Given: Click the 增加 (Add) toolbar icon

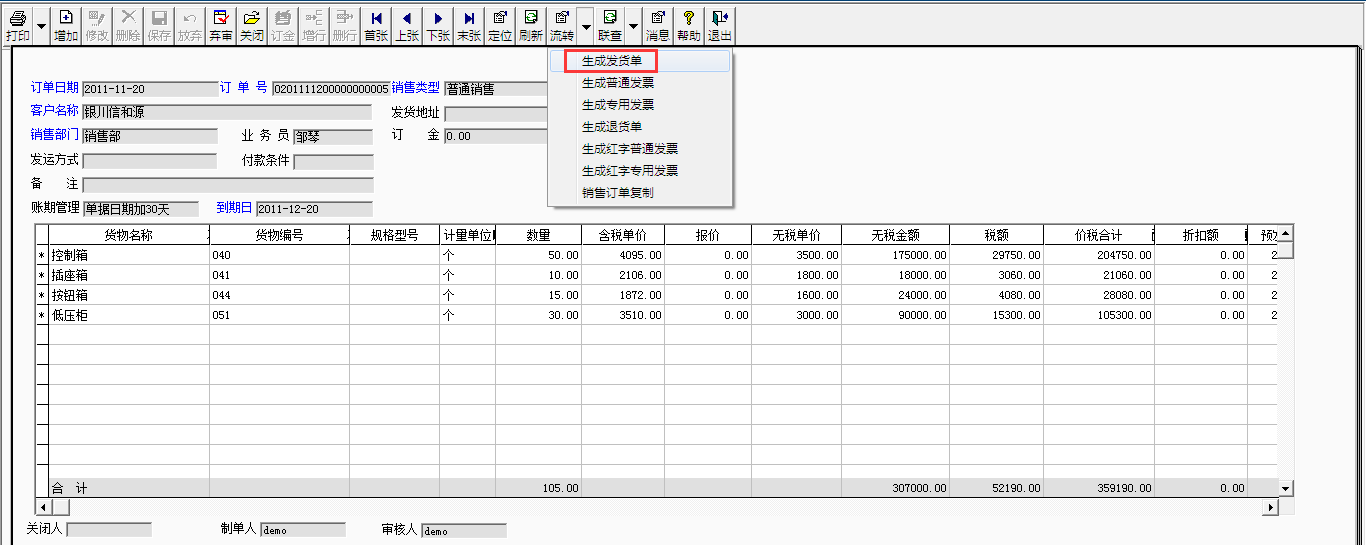Looking at the screenshot, I should tap(66, 24).
